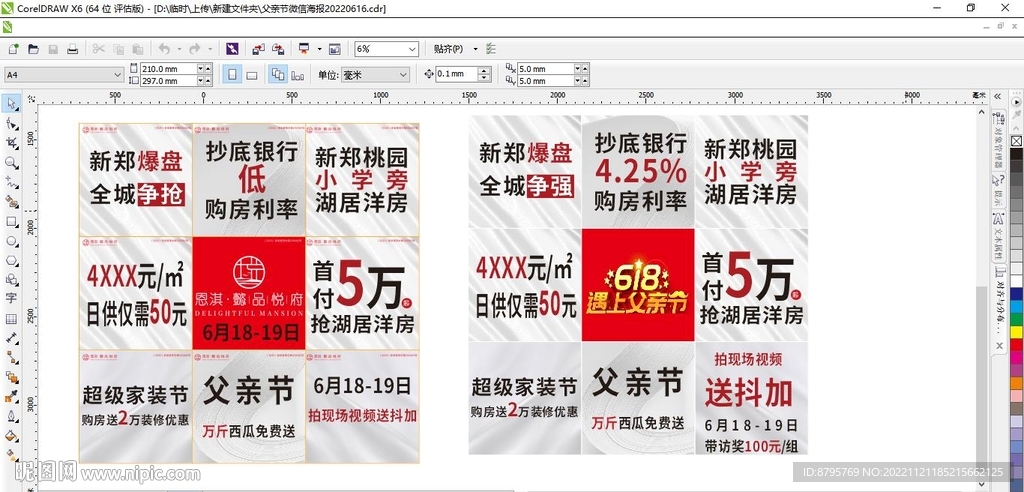Click the duplicate distance X 5.0 mm field
This screenshot has width=1024, height=492.
tap(545, 69)
